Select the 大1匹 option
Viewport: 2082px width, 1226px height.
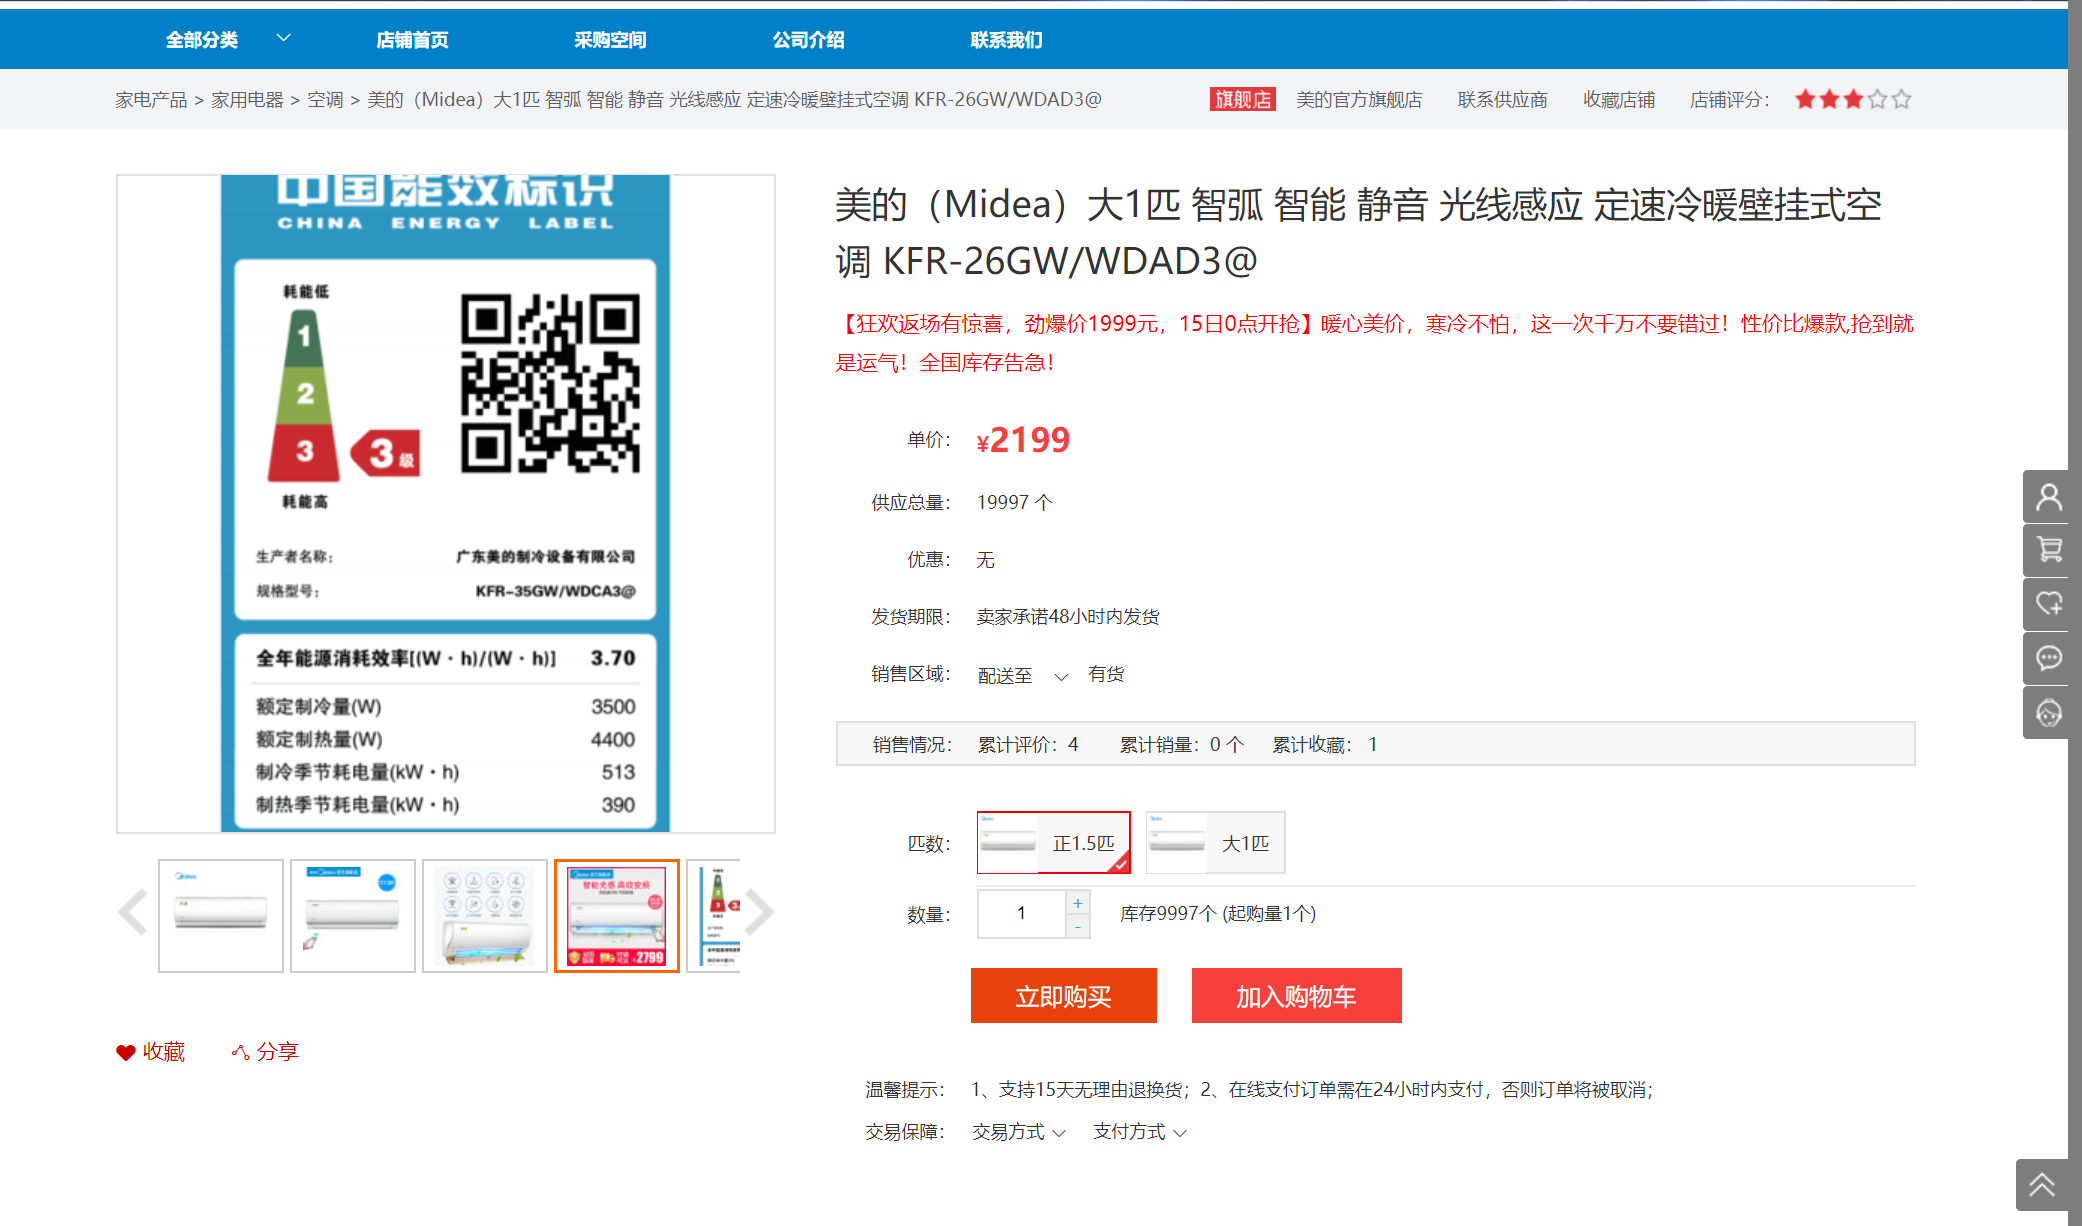tap(1215, 843)
